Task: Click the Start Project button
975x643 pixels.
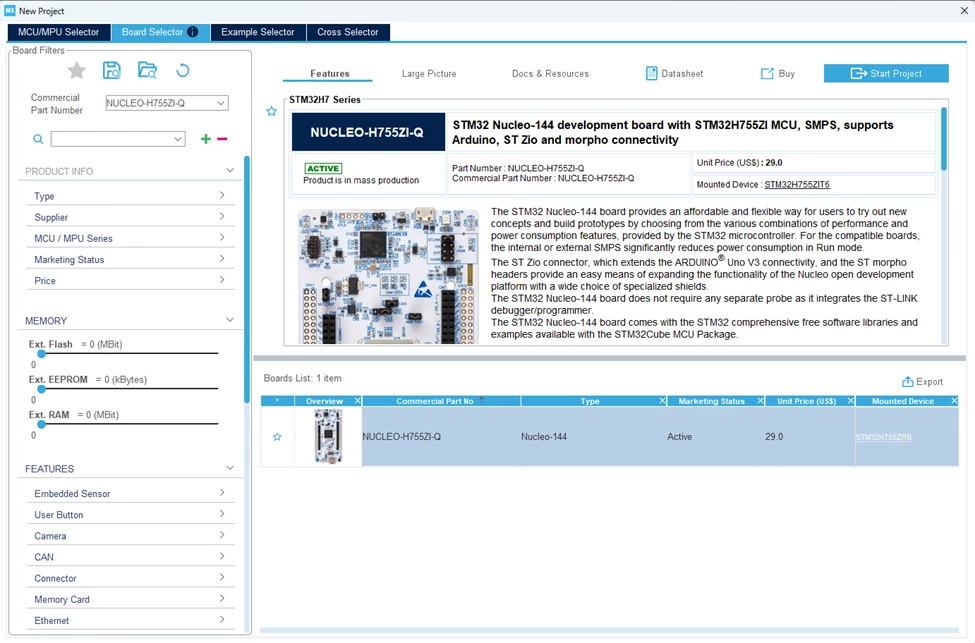Action: click(886, 73)
